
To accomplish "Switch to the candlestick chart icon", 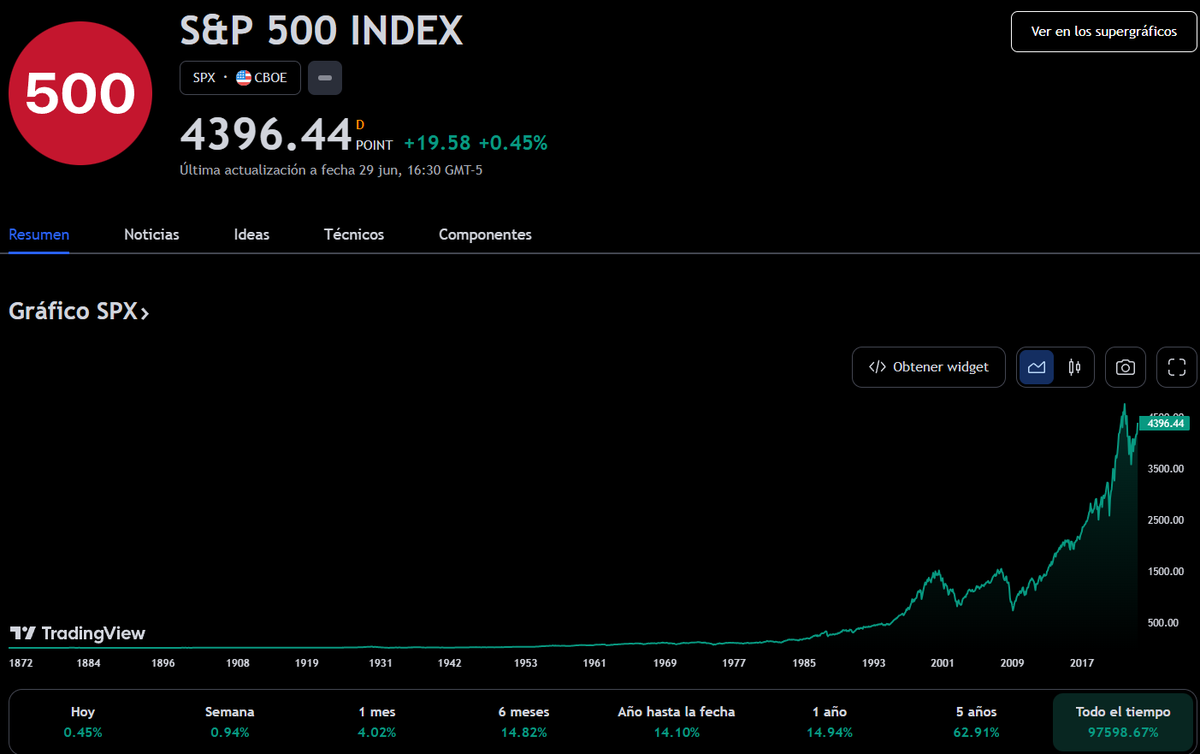I will pyautogui.click(x=1074, y=367).
